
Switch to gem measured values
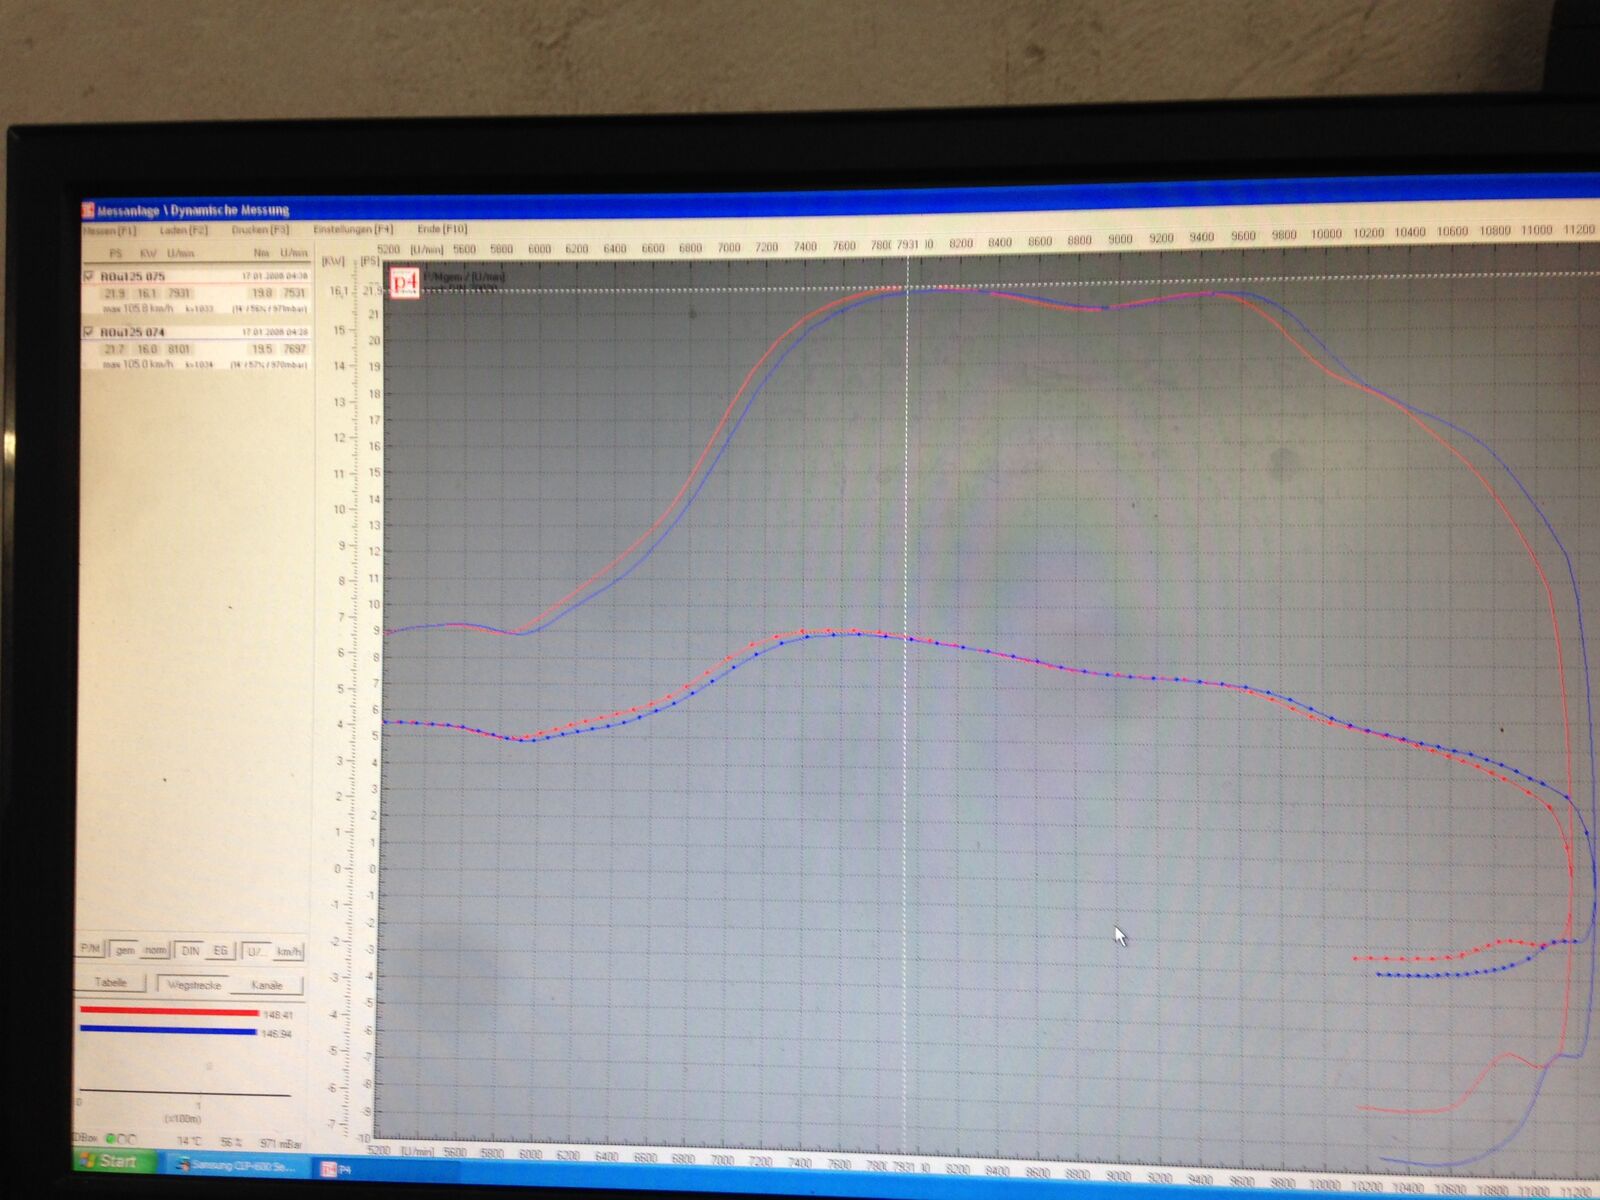click(x=125, y=950)
